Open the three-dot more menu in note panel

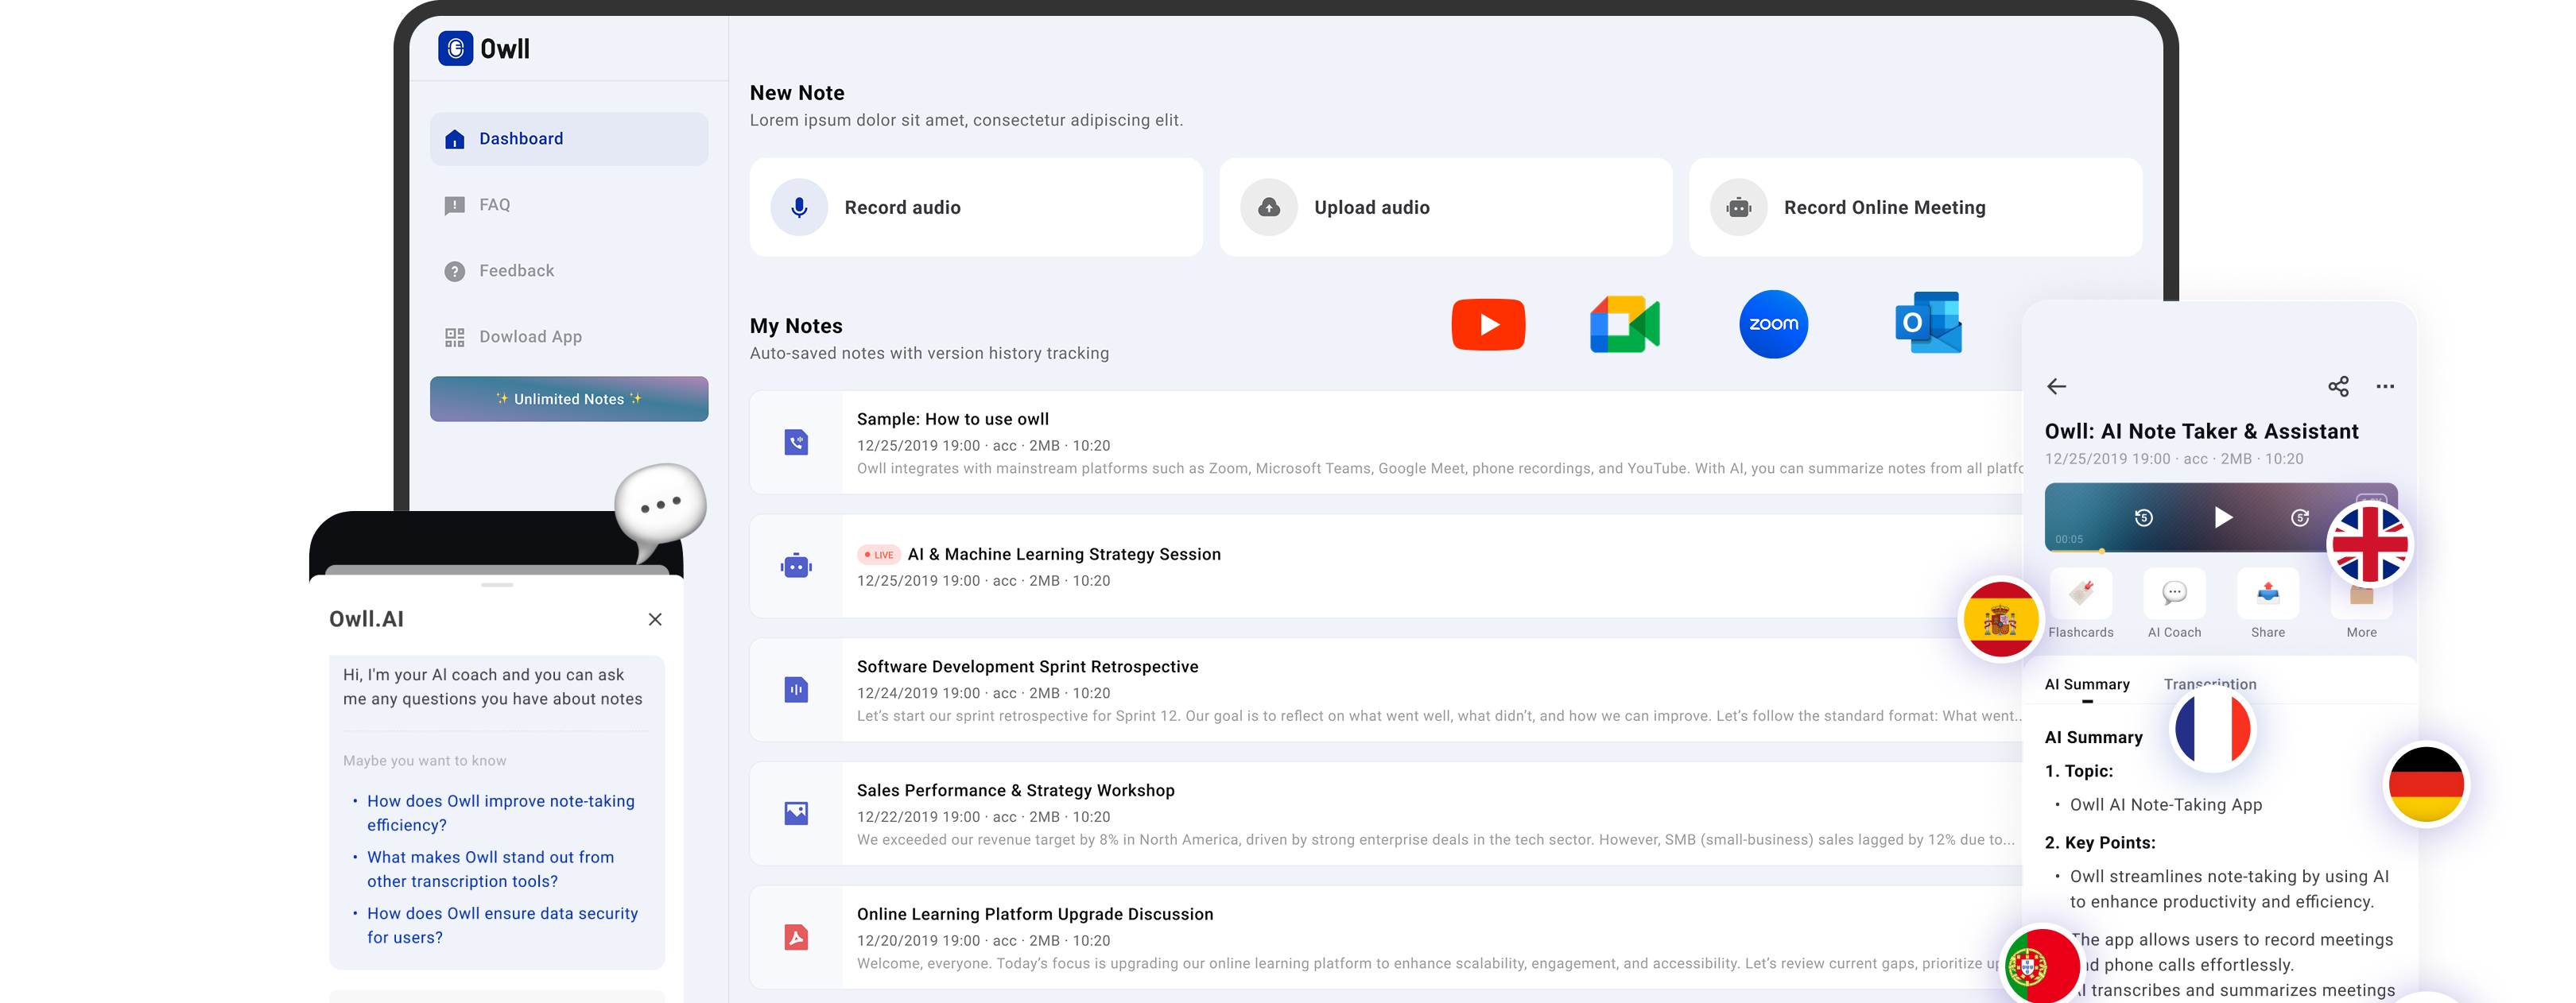(2385, 387)
